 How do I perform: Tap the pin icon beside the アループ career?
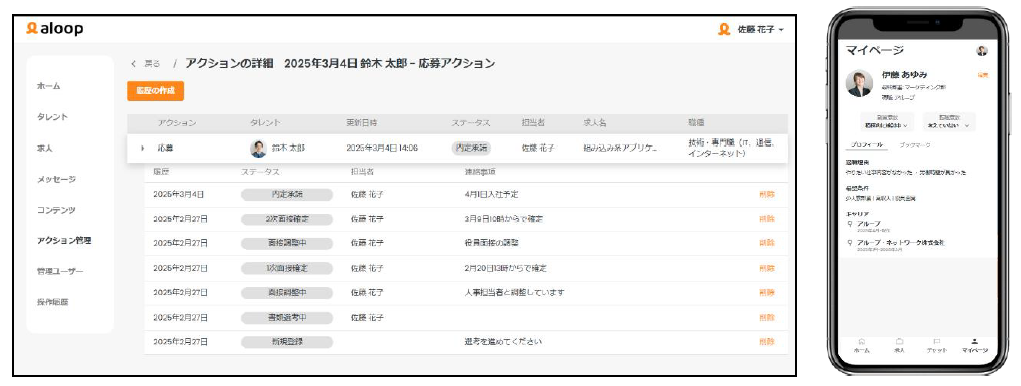pyautogui.click(x=850, y=224)
